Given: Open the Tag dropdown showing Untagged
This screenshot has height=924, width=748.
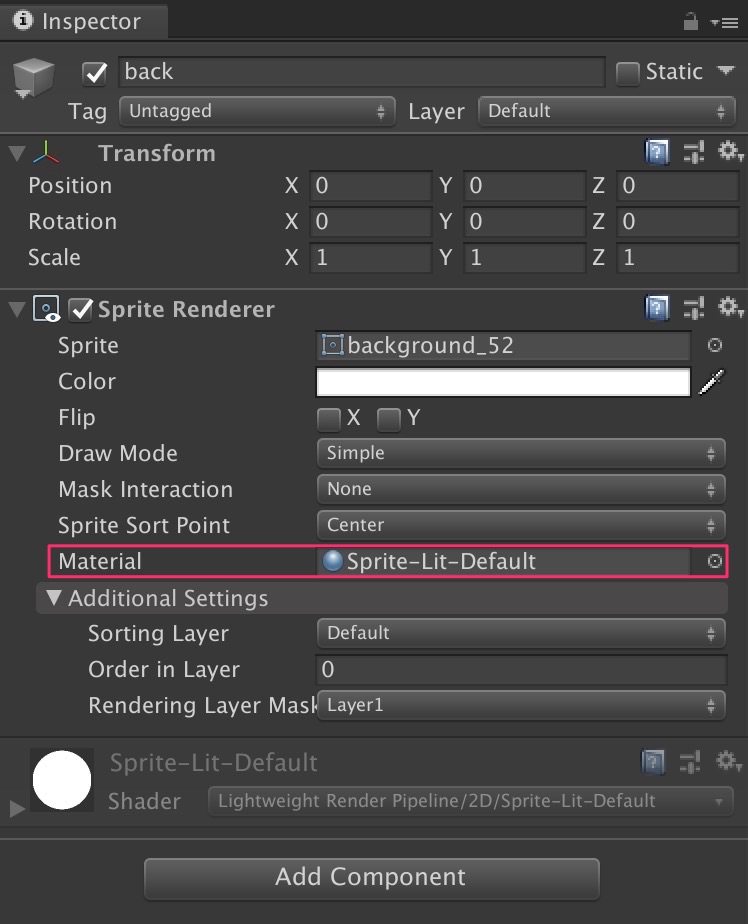Looking at the screenshot, I should pos(256,111).
